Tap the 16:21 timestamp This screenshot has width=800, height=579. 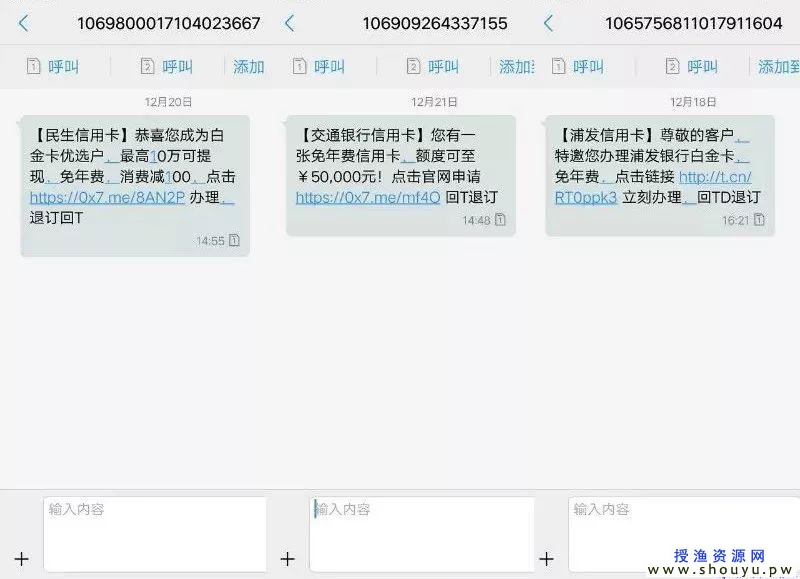735,220
